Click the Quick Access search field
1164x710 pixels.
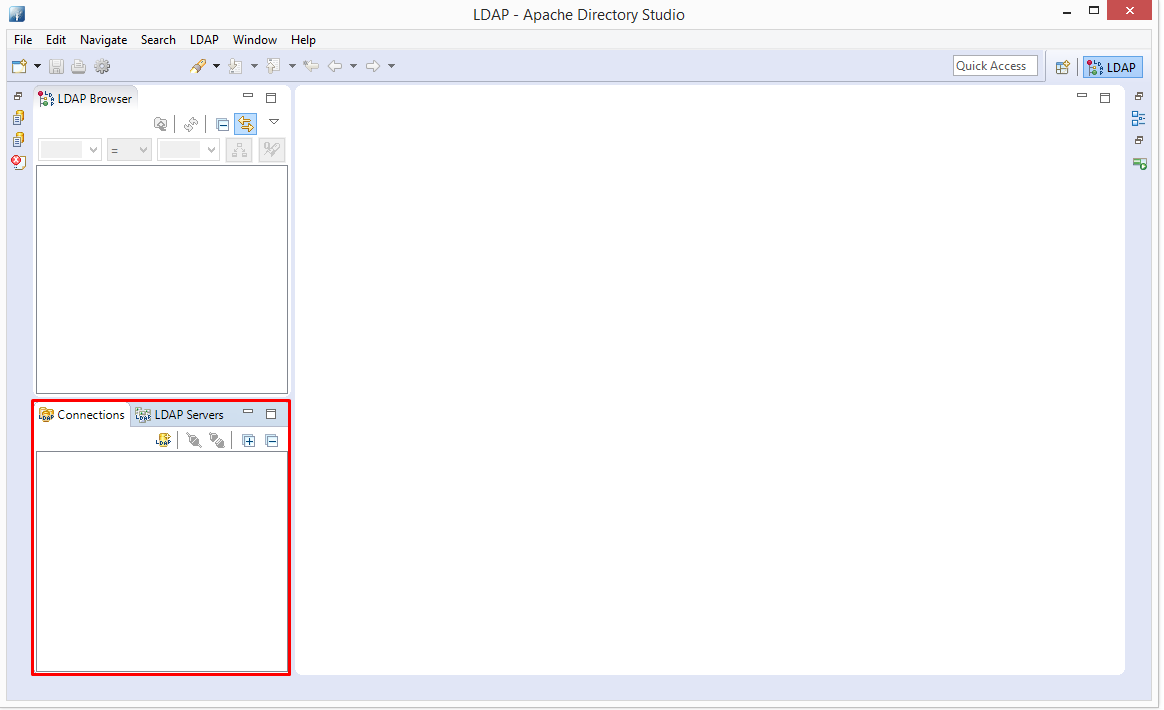coord(994,66)
